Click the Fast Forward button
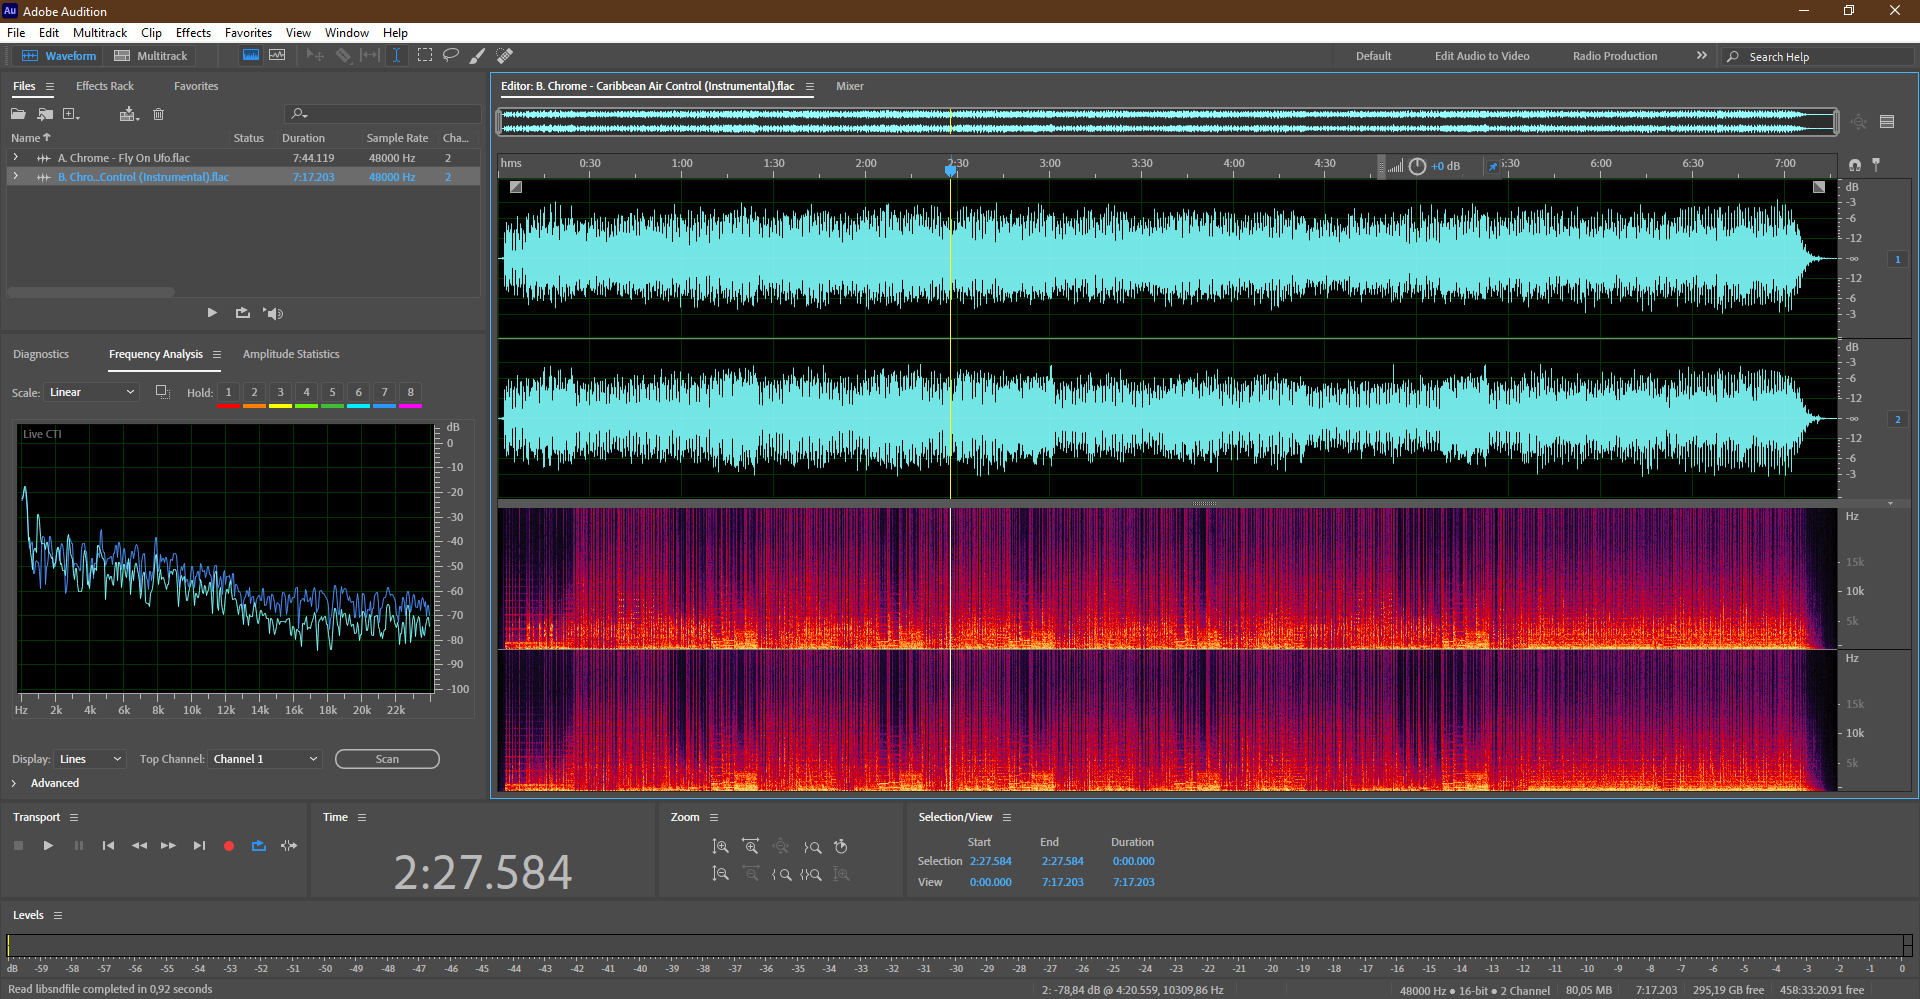The height and width of the screenshot is (999, 1920). 168,846
